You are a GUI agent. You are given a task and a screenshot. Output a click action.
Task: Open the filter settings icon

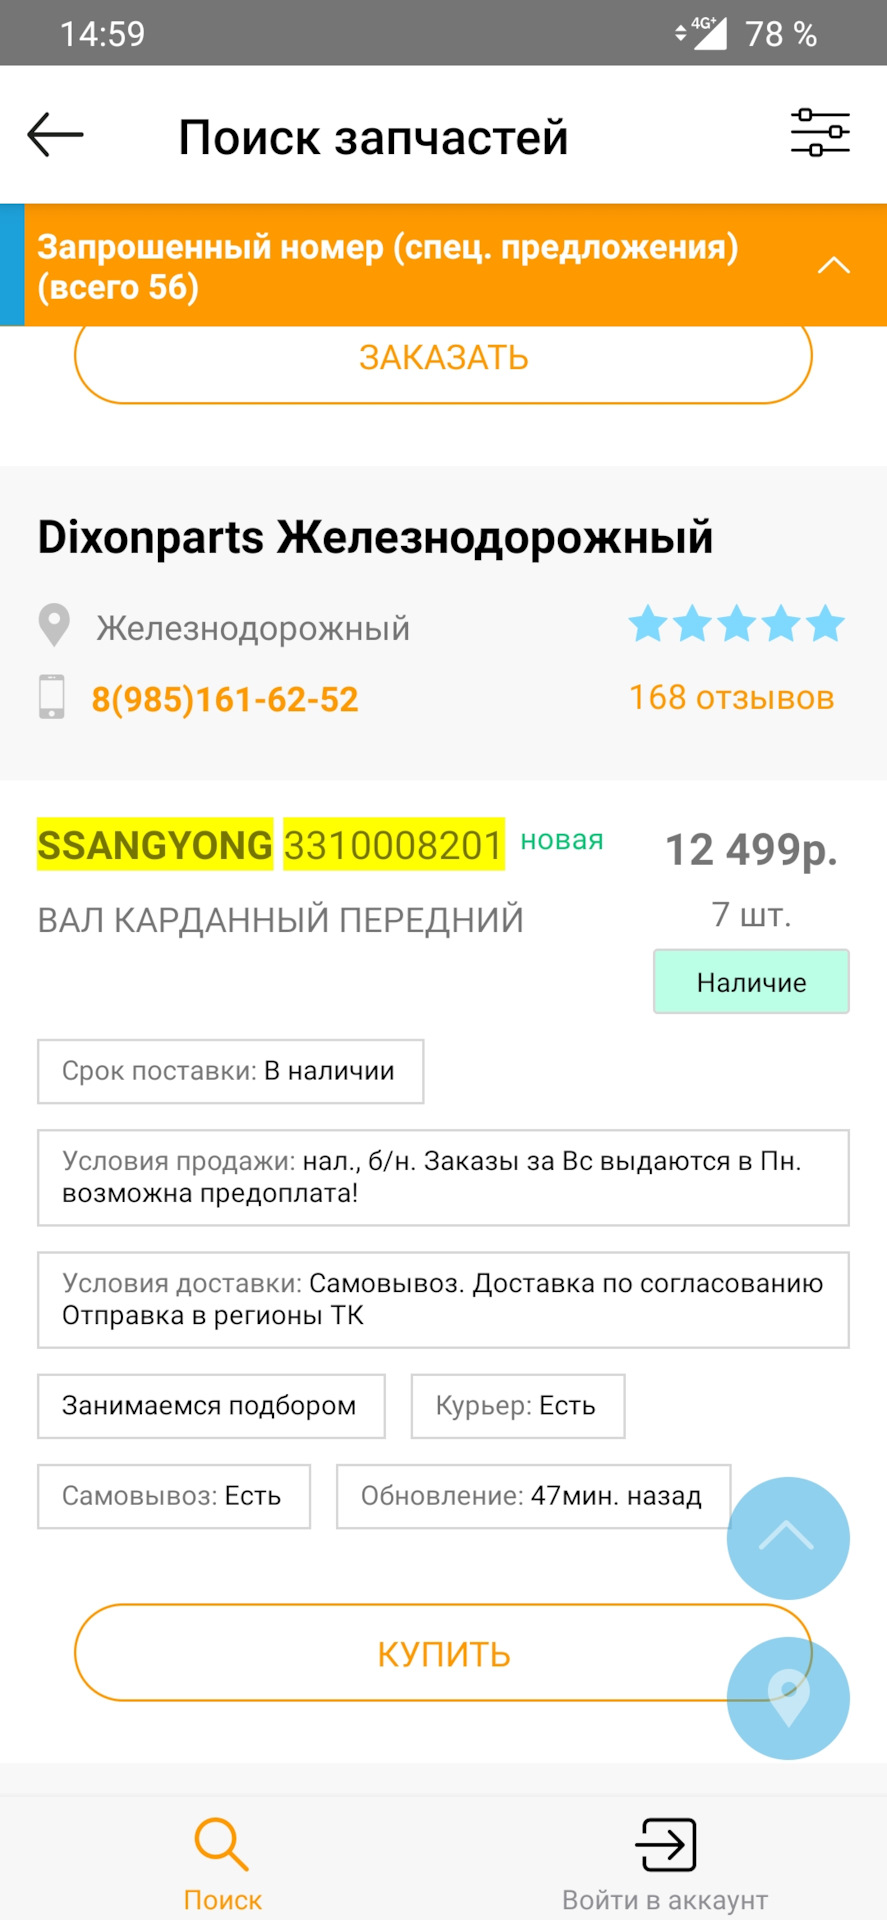coord(820,133)
